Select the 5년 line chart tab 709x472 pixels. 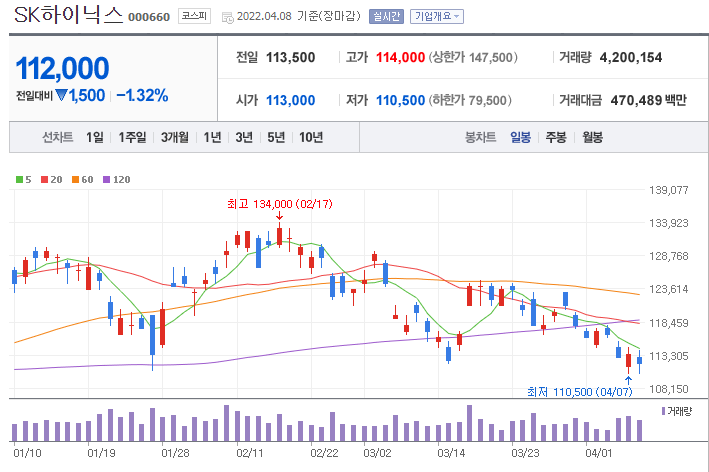click(276, 137)
